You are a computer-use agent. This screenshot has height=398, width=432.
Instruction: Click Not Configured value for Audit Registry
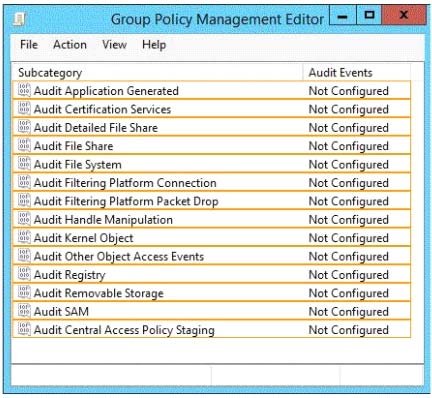(349, 275)
